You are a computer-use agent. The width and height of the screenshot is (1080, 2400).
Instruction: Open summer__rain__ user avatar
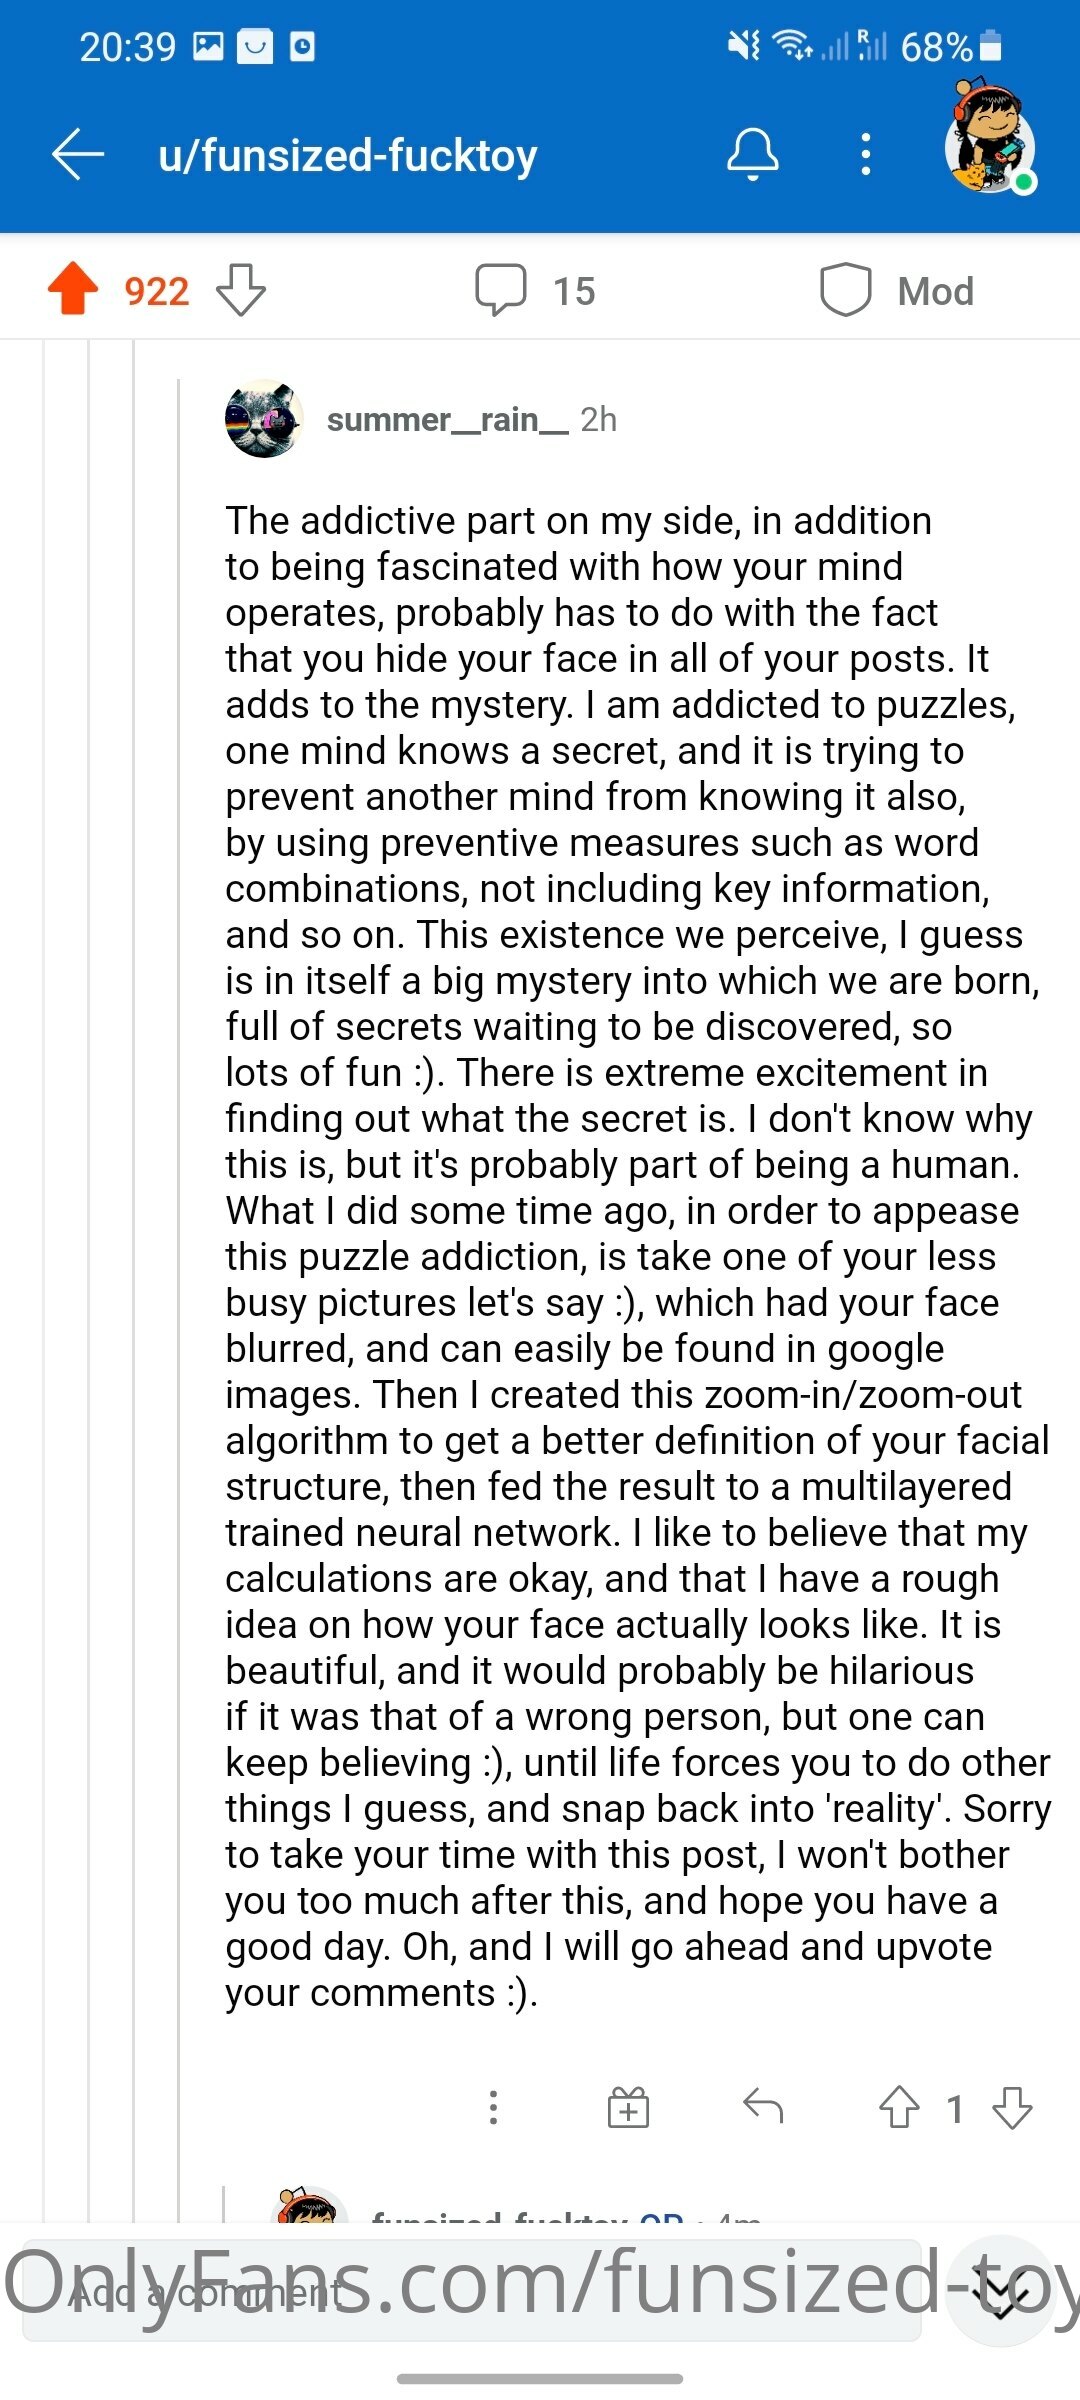(x=264, y=418)
